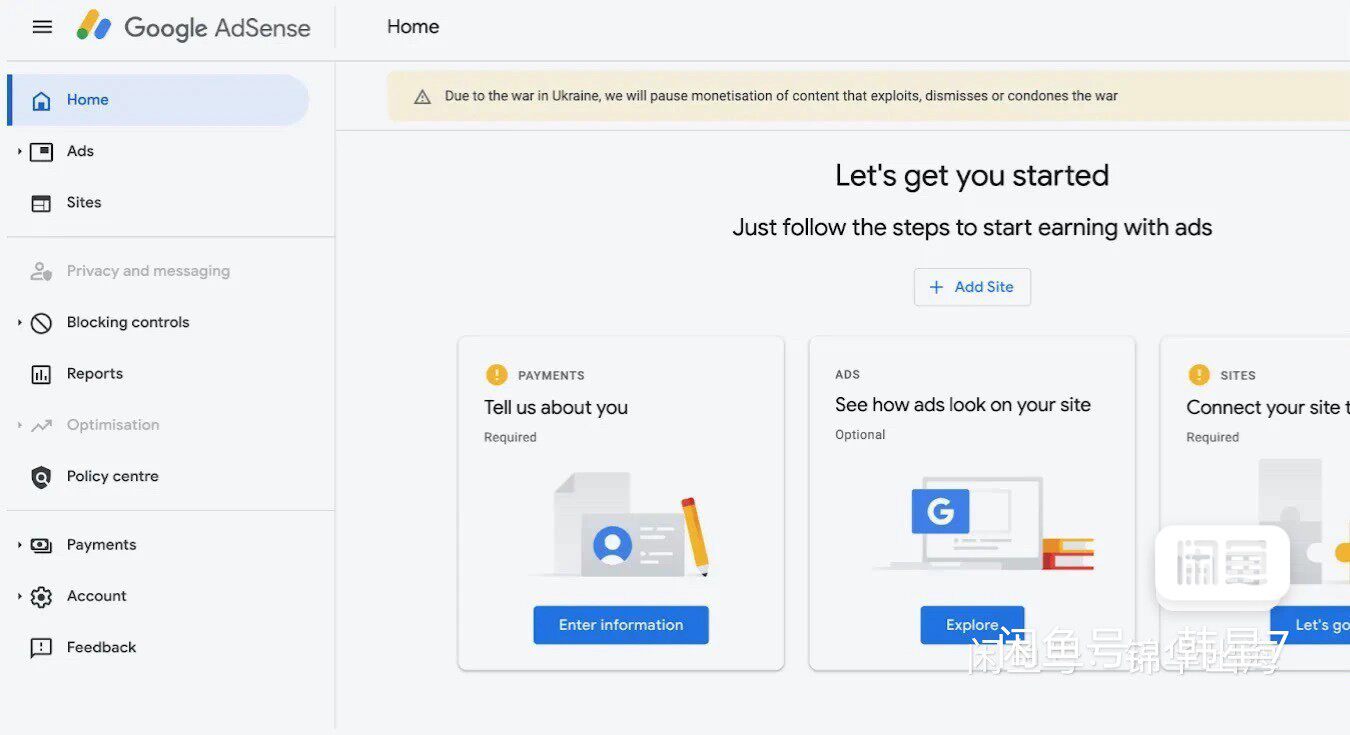Click the Payments money icon
Image resolution: width=1350 pixels, height=735 pixels.
41,545
